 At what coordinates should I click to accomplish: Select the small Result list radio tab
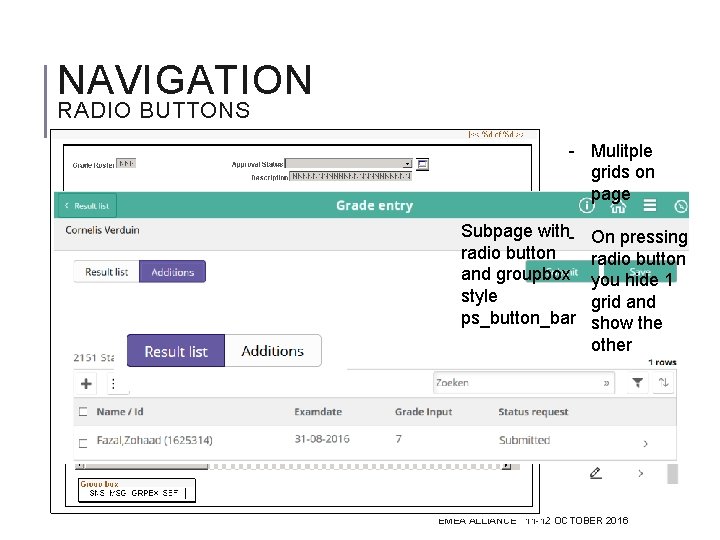[107, 272]
